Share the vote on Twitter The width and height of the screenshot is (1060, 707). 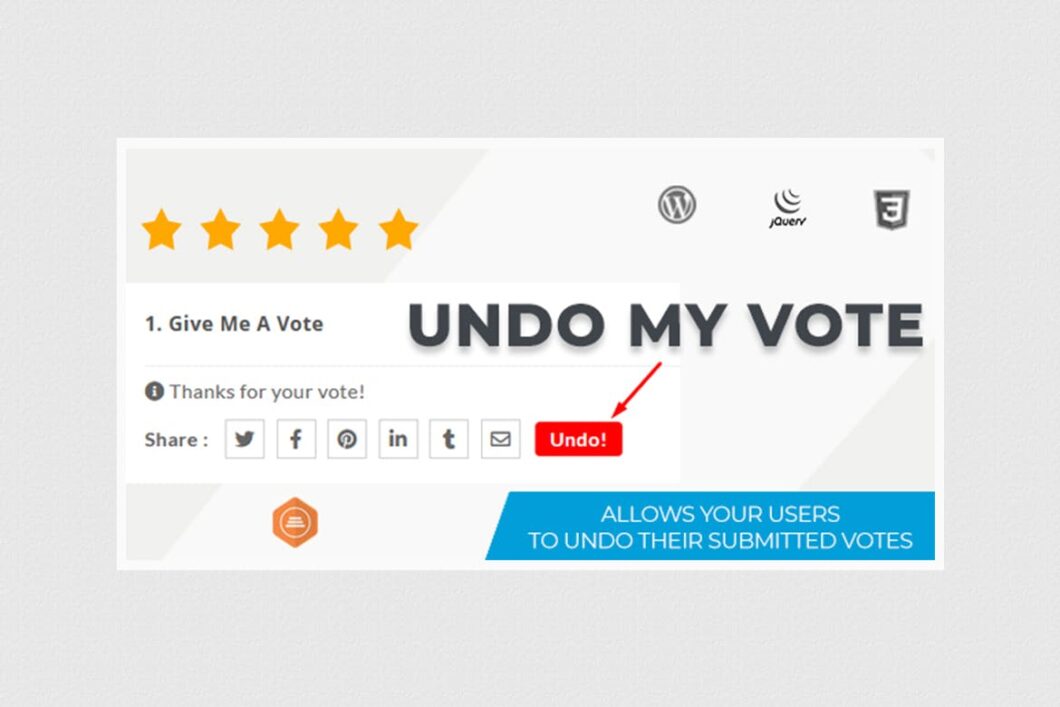[244, 438]
